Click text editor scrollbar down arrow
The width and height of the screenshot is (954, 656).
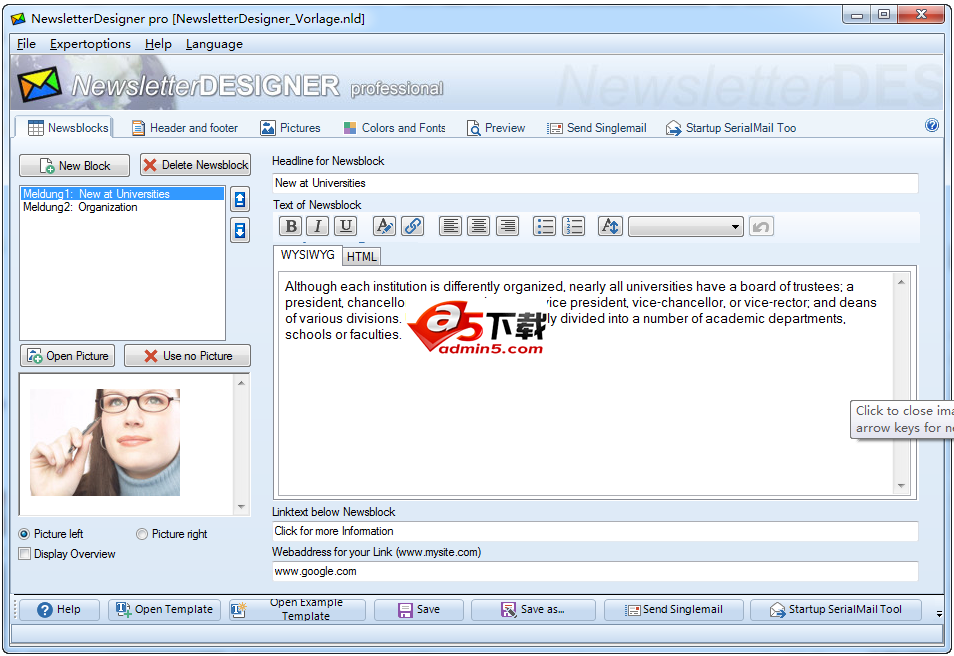pyautogui.click(x=901, y=486)
